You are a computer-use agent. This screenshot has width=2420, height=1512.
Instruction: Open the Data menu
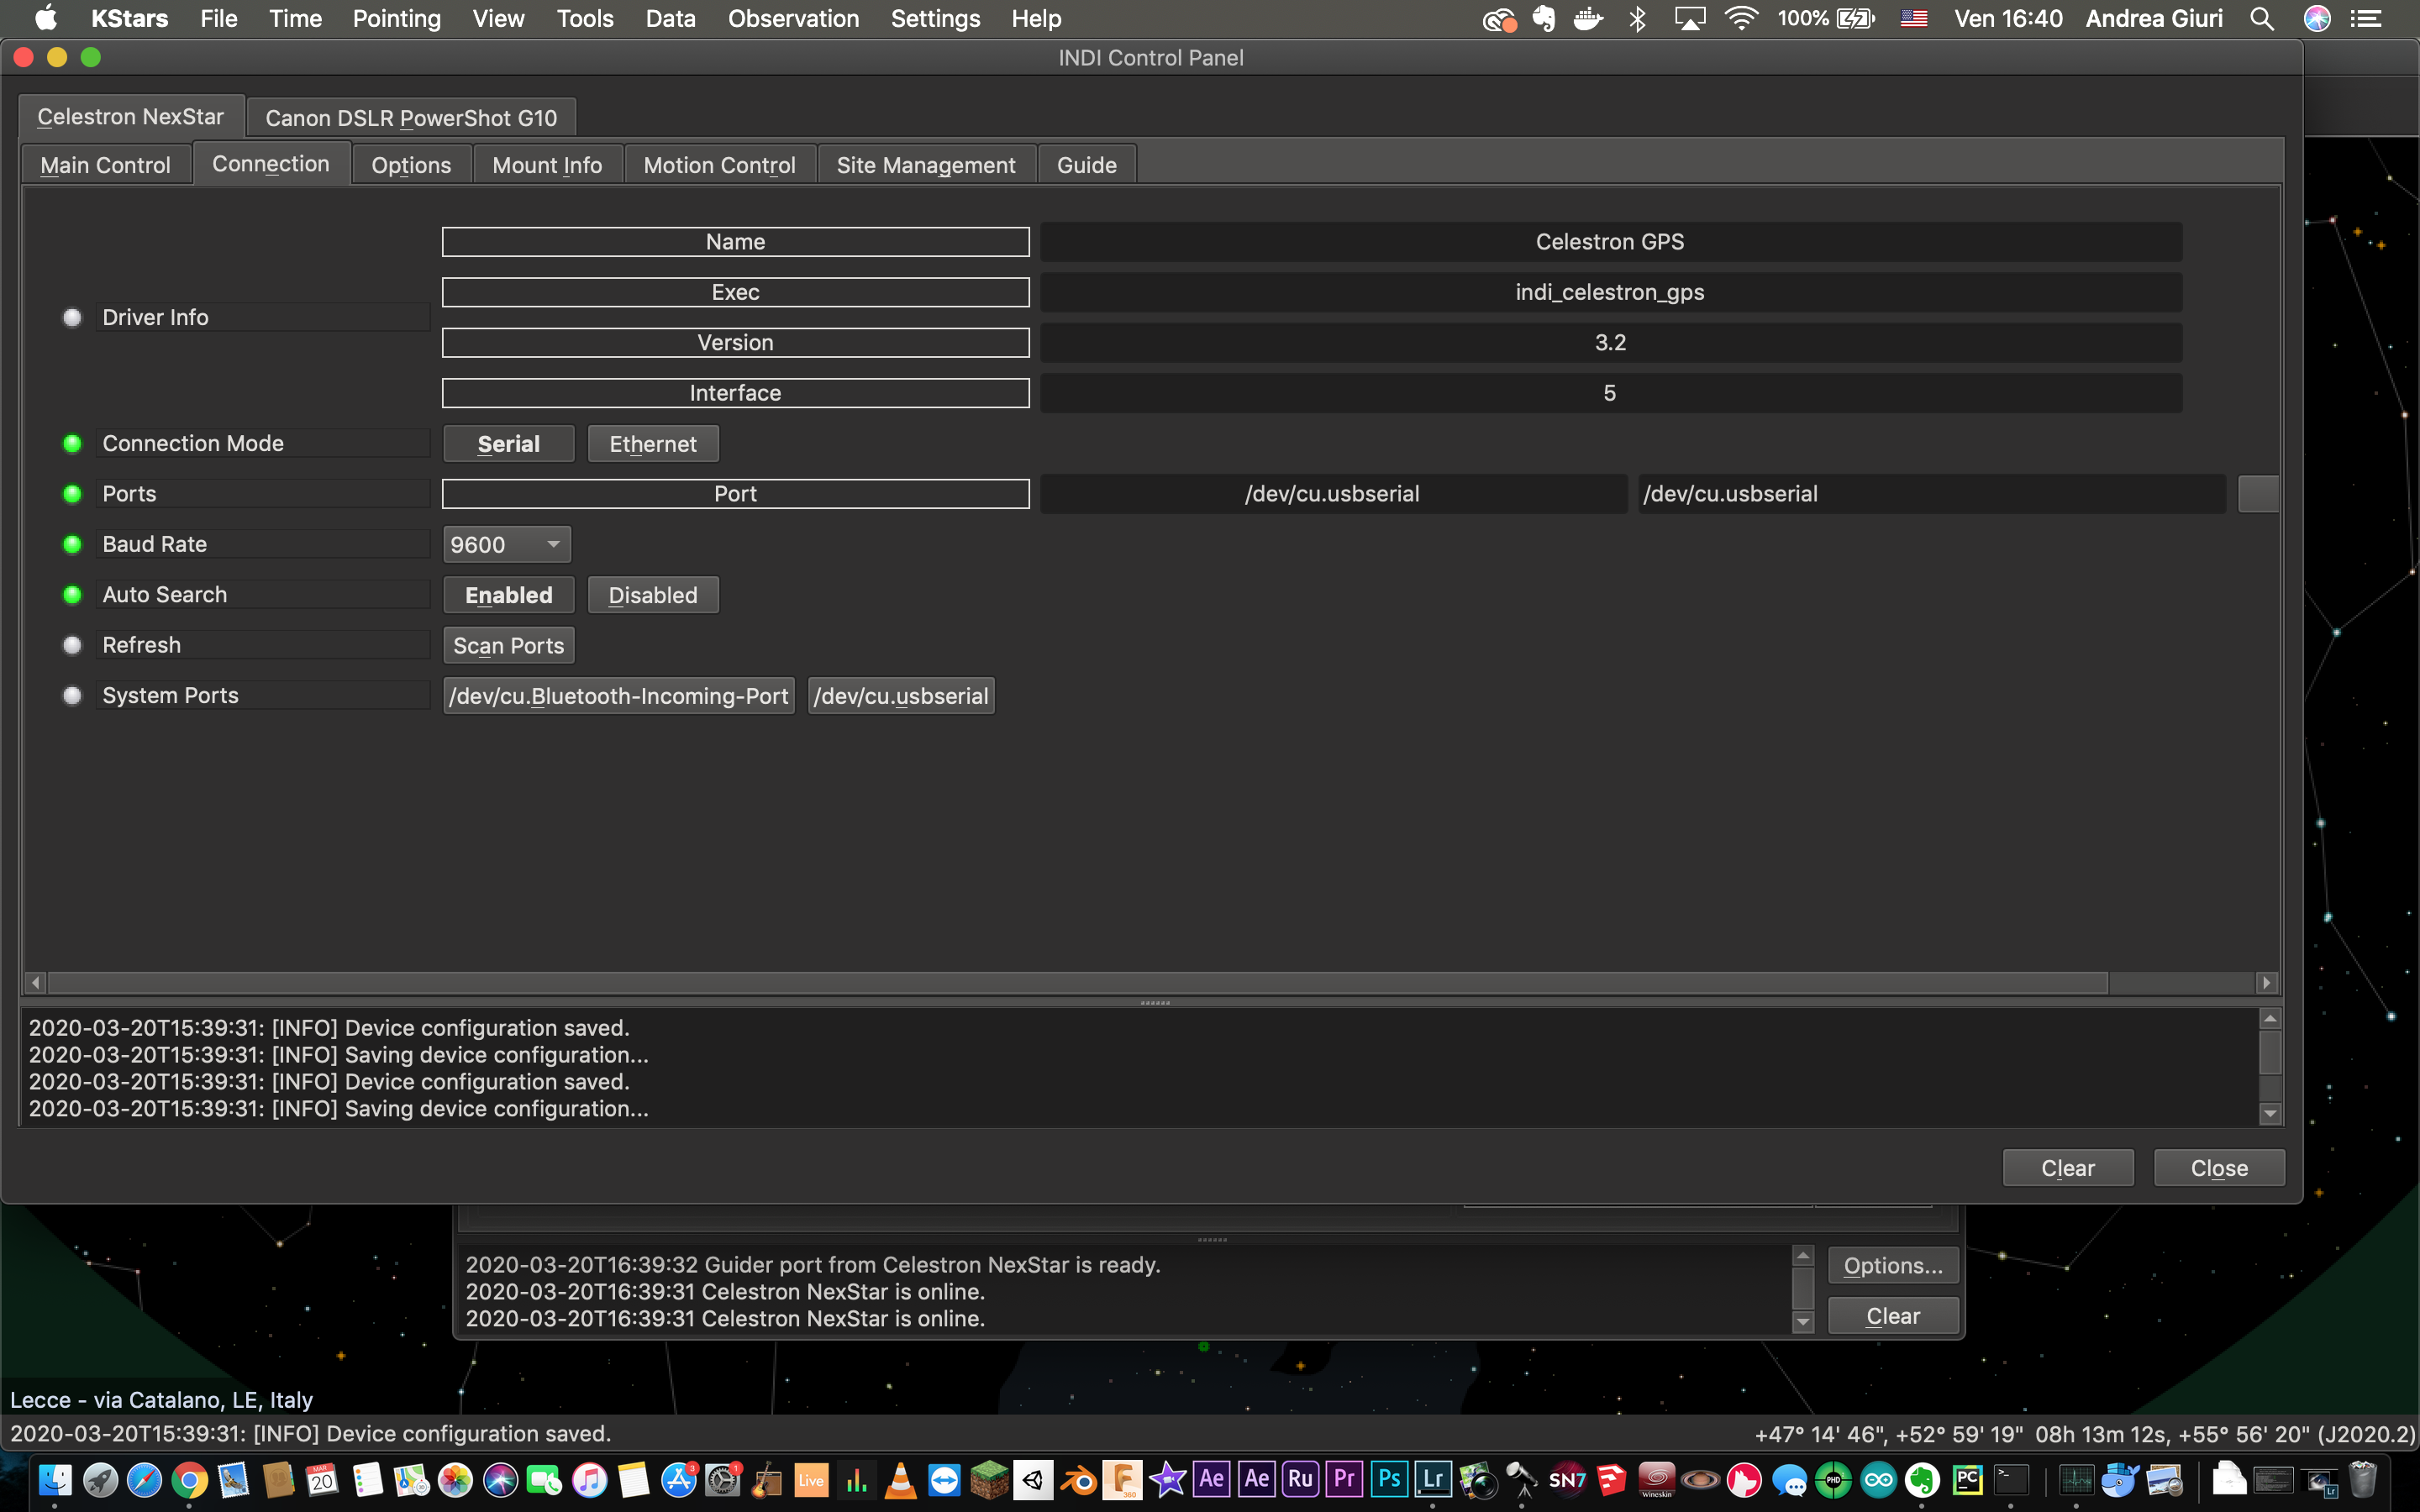[670, 18]
